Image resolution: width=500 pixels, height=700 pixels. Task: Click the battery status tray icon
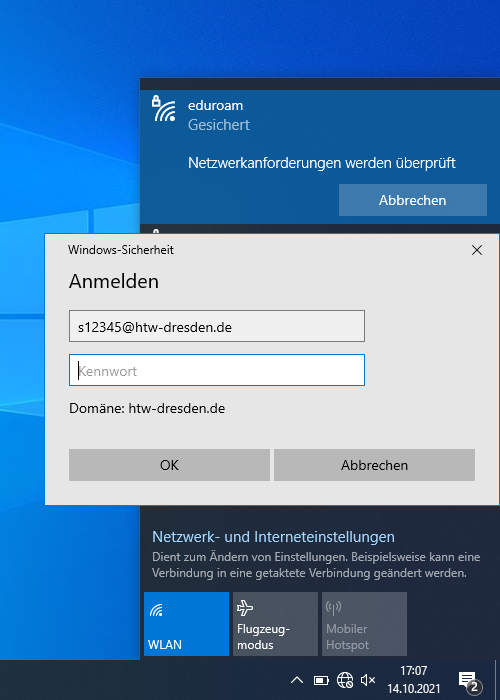pyautogui.click(x=321, y=680)
